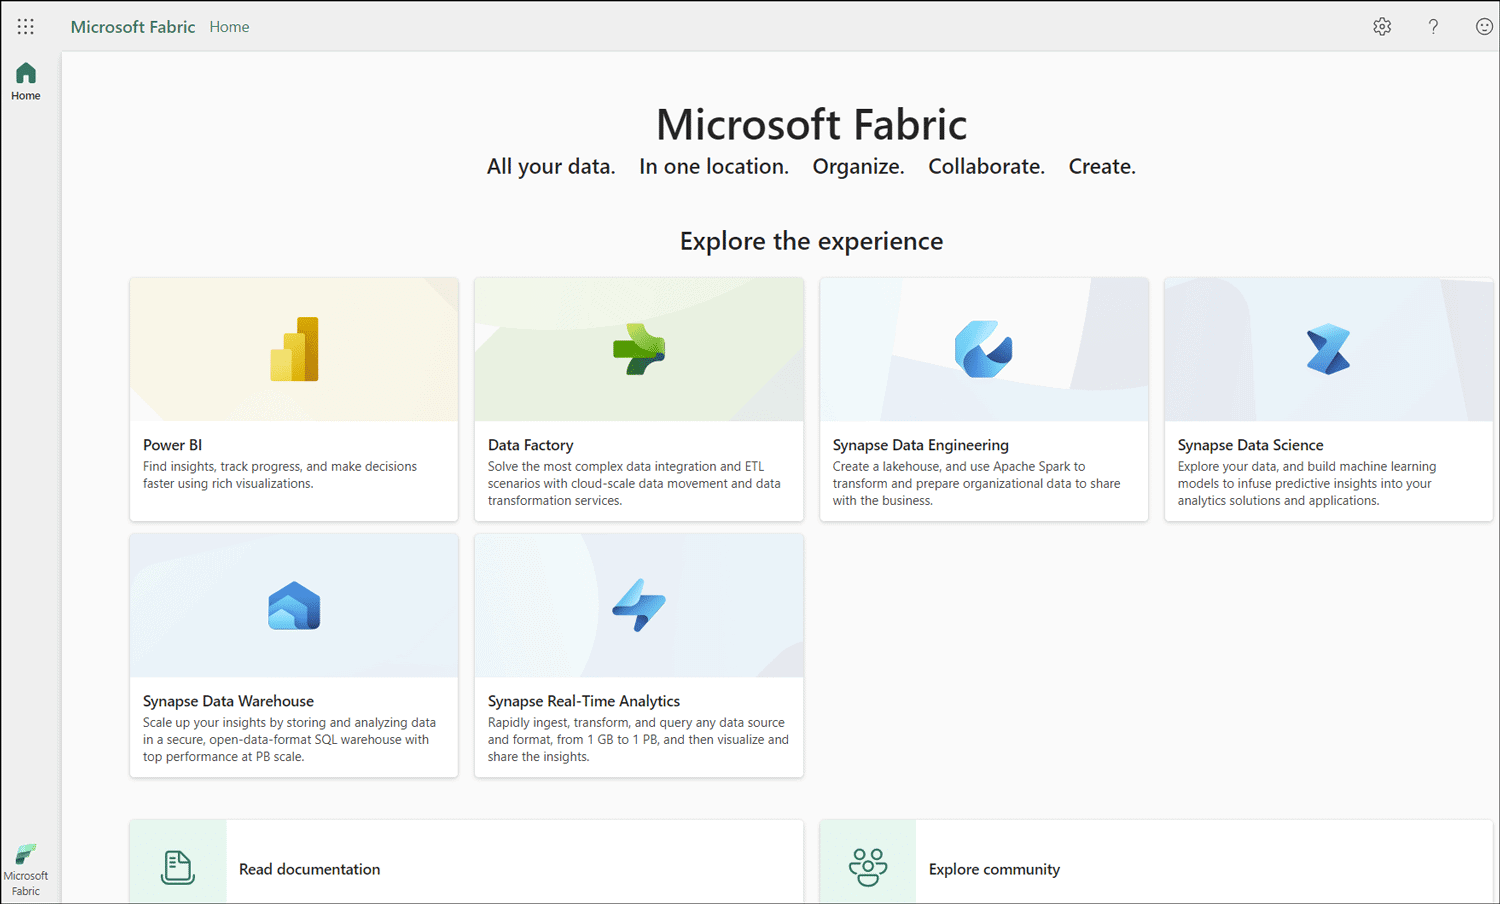Click the Explore community label

994,869
